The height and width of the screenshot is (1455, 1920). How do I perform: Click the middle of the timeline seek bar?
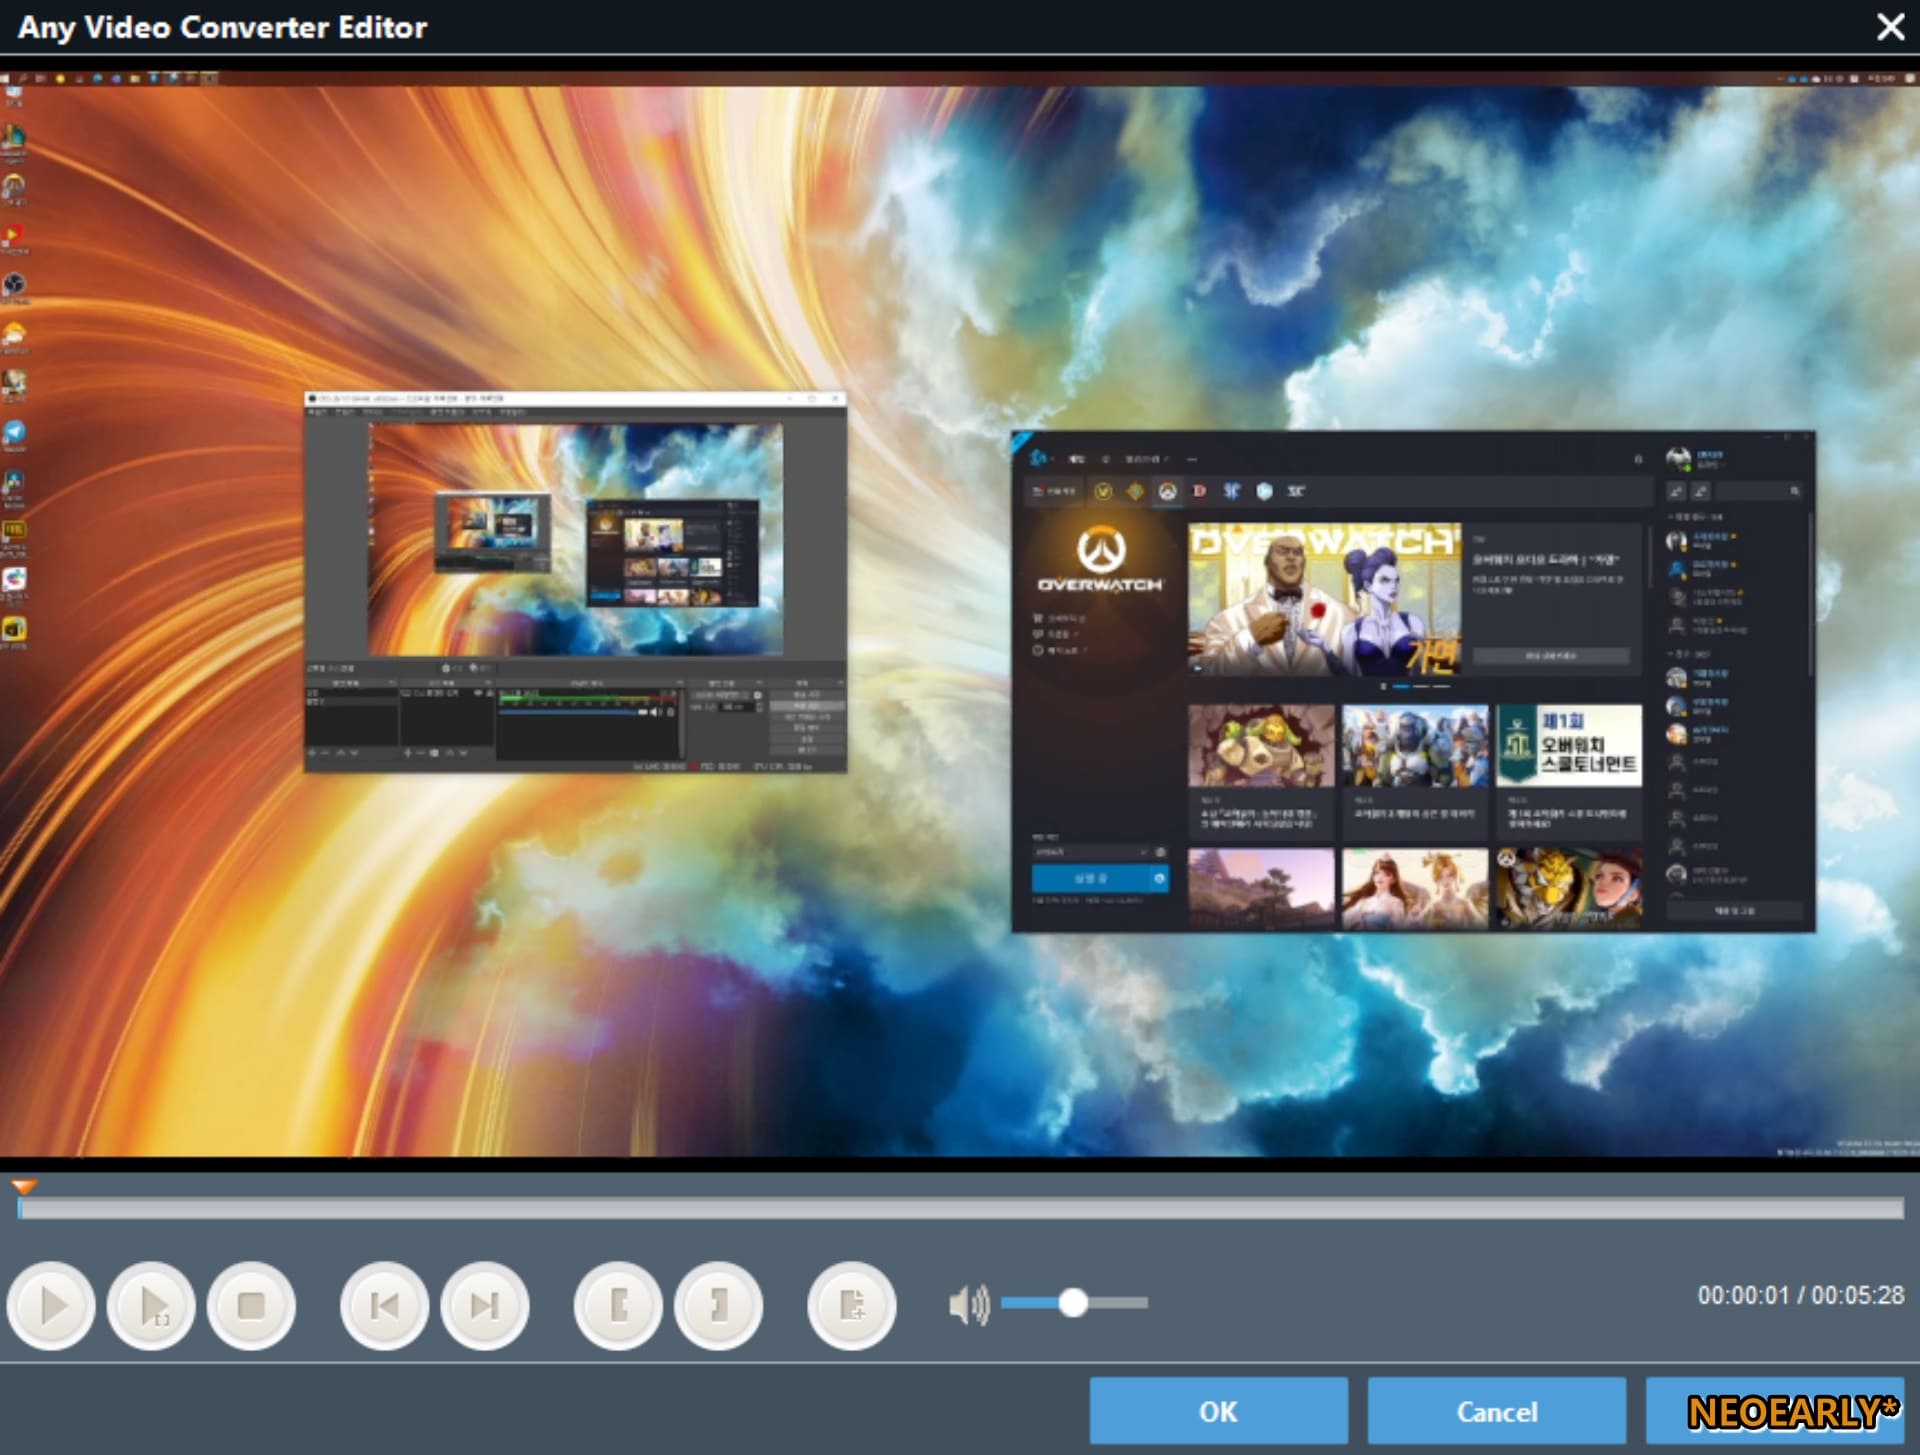pyautogui.click(x=960, y=1209)
